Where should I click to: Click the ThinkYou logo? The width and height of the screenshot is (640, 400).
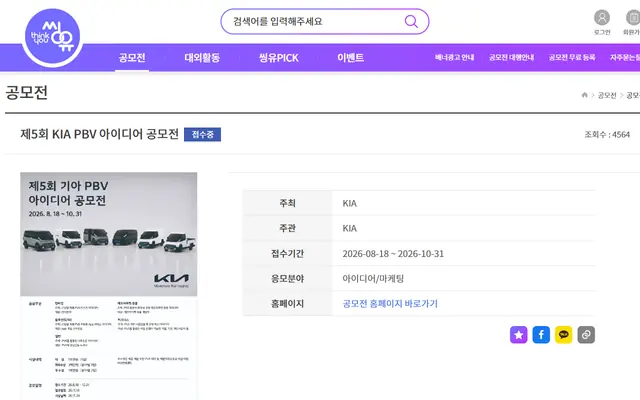52,37
